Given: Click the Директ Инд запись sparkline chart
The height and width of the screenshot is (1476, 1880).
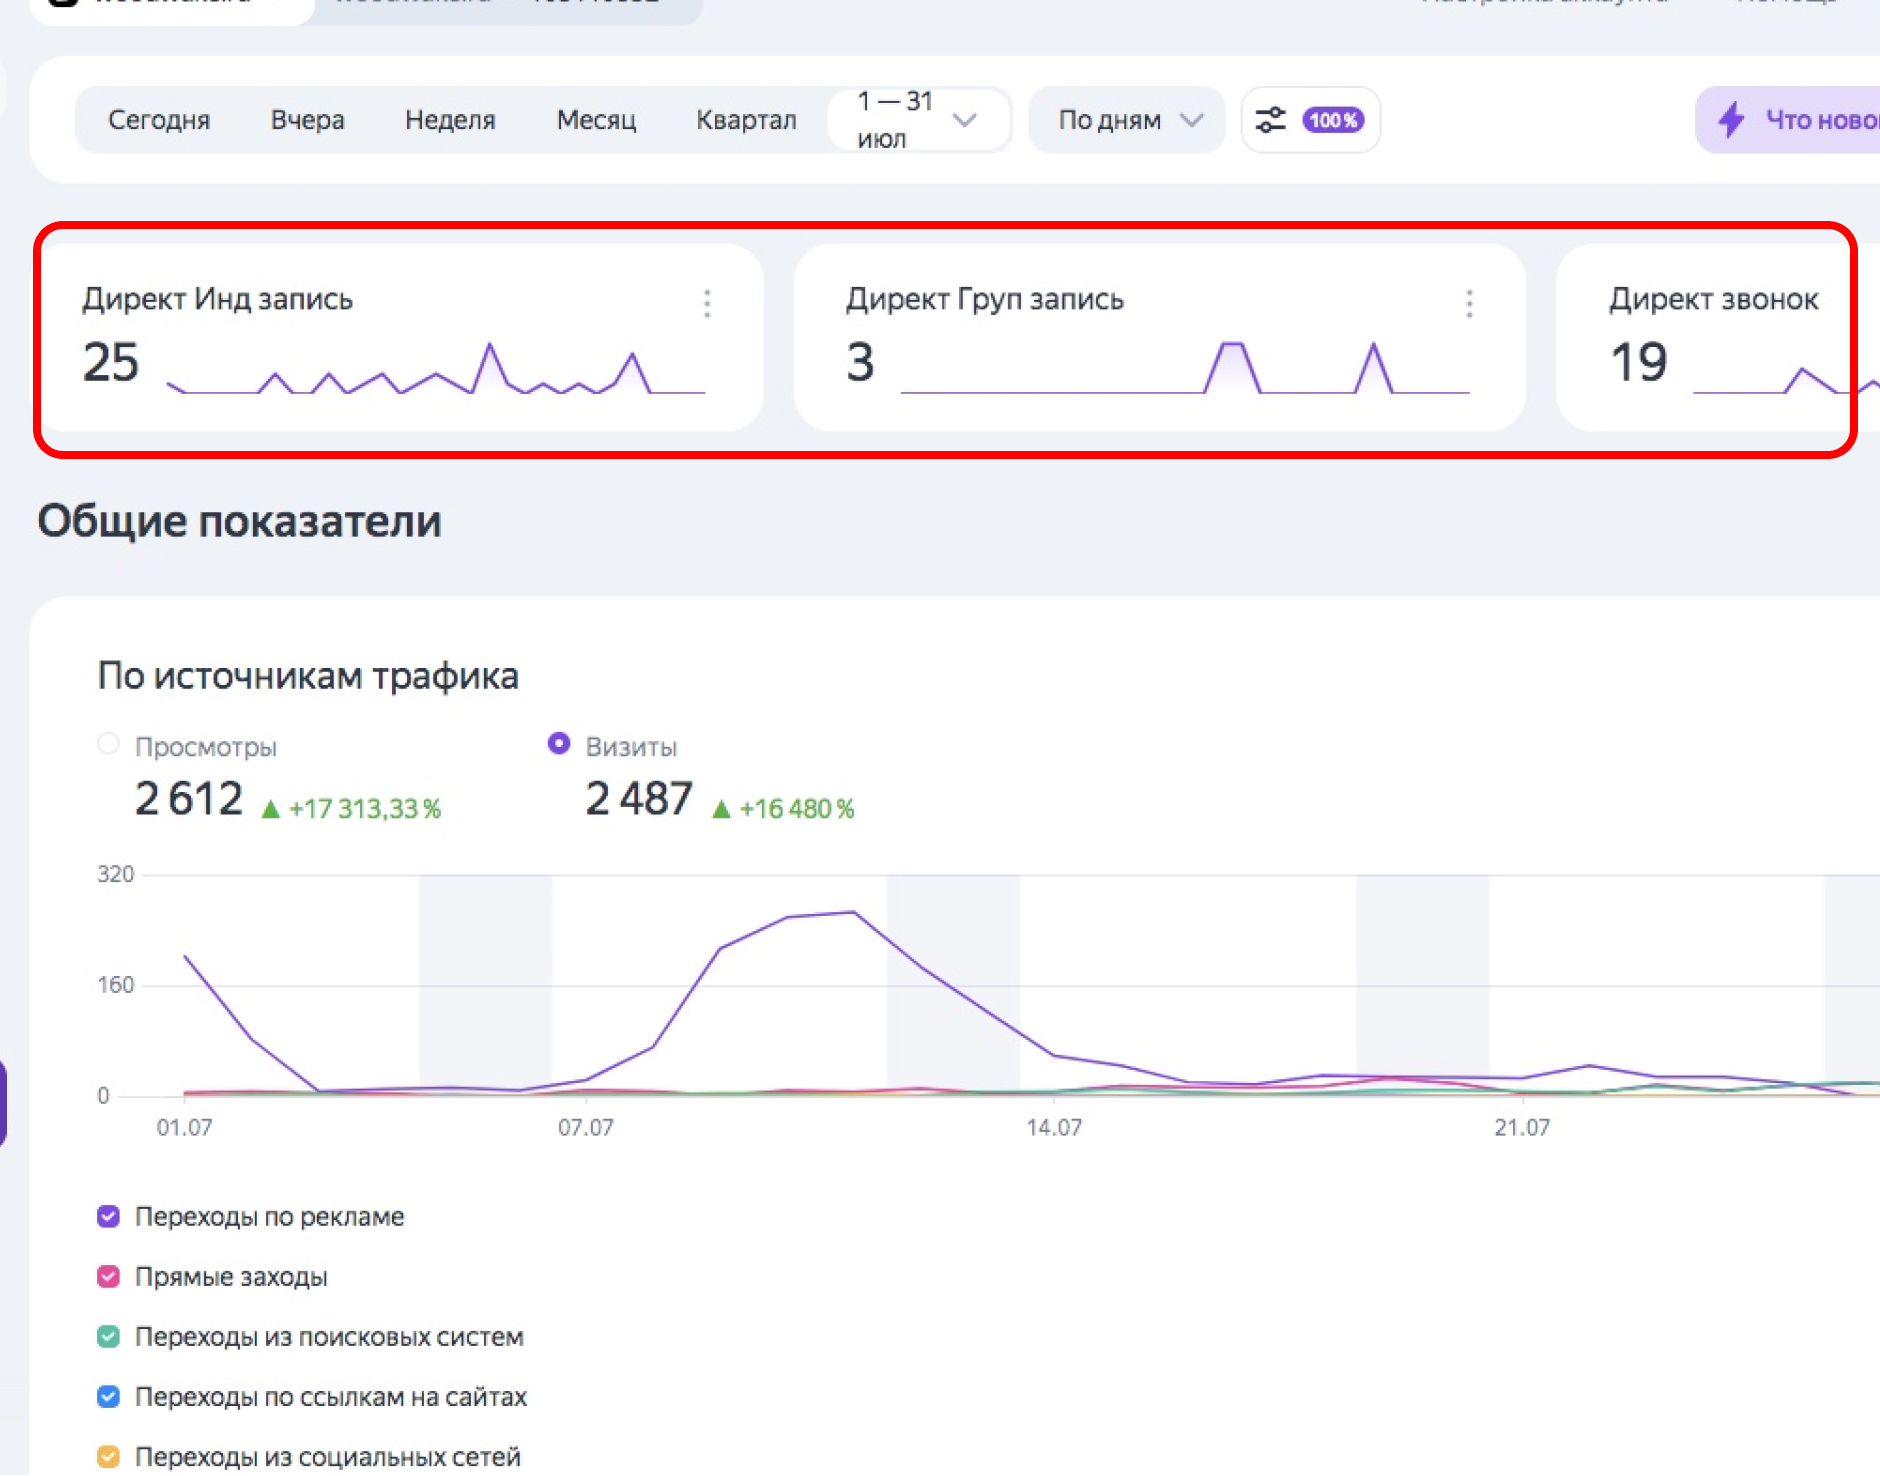Looking at the screenshot, I should (x=436, y=371).
